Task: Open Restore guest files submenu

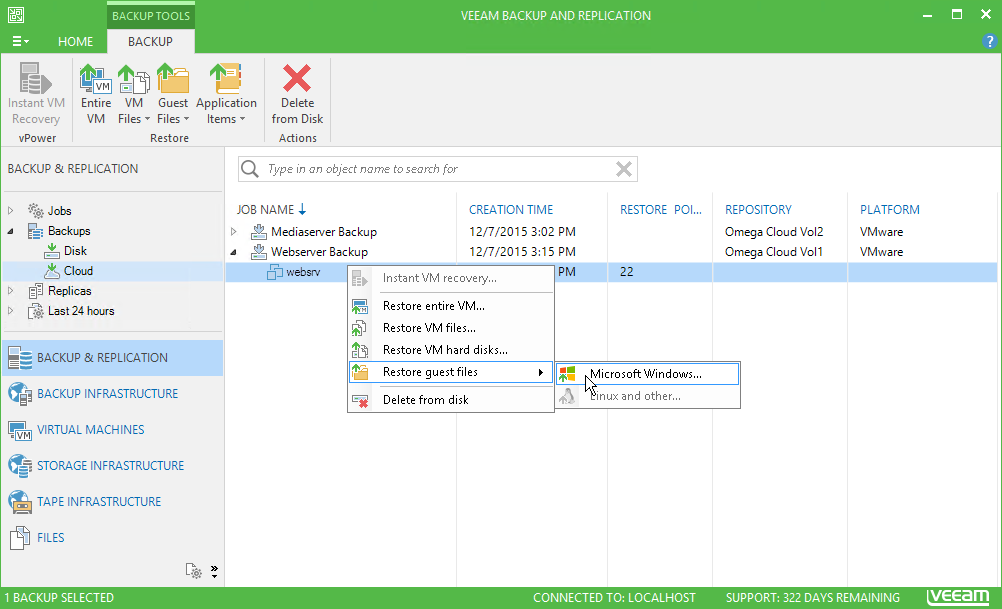Action: [x=451, y=372]
